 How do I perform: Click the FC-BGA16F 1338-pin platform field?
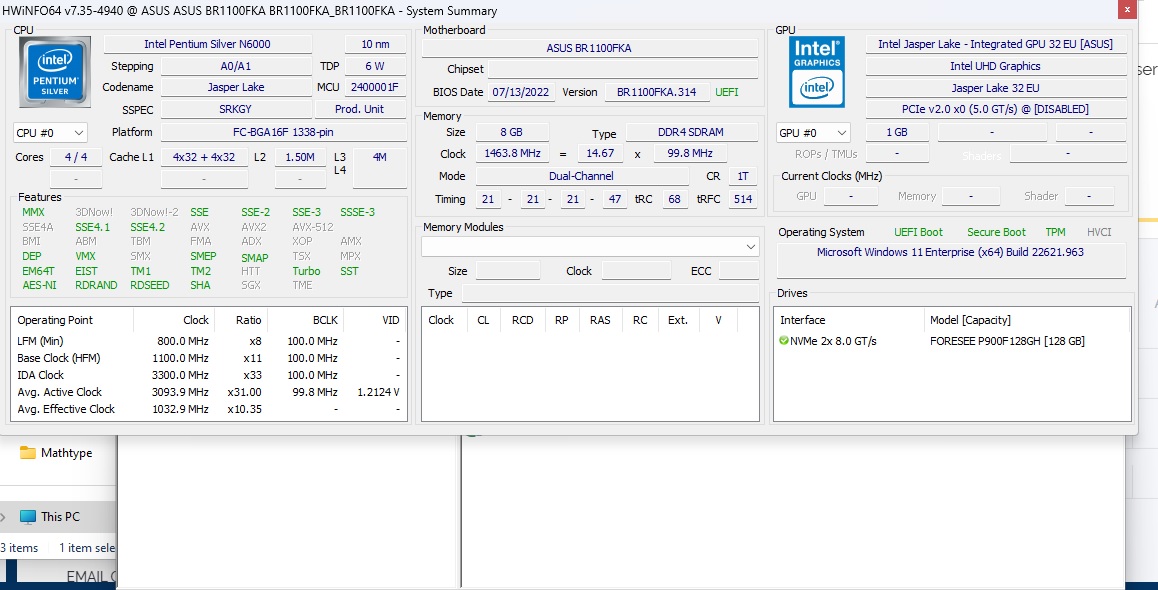pos(284,132)
